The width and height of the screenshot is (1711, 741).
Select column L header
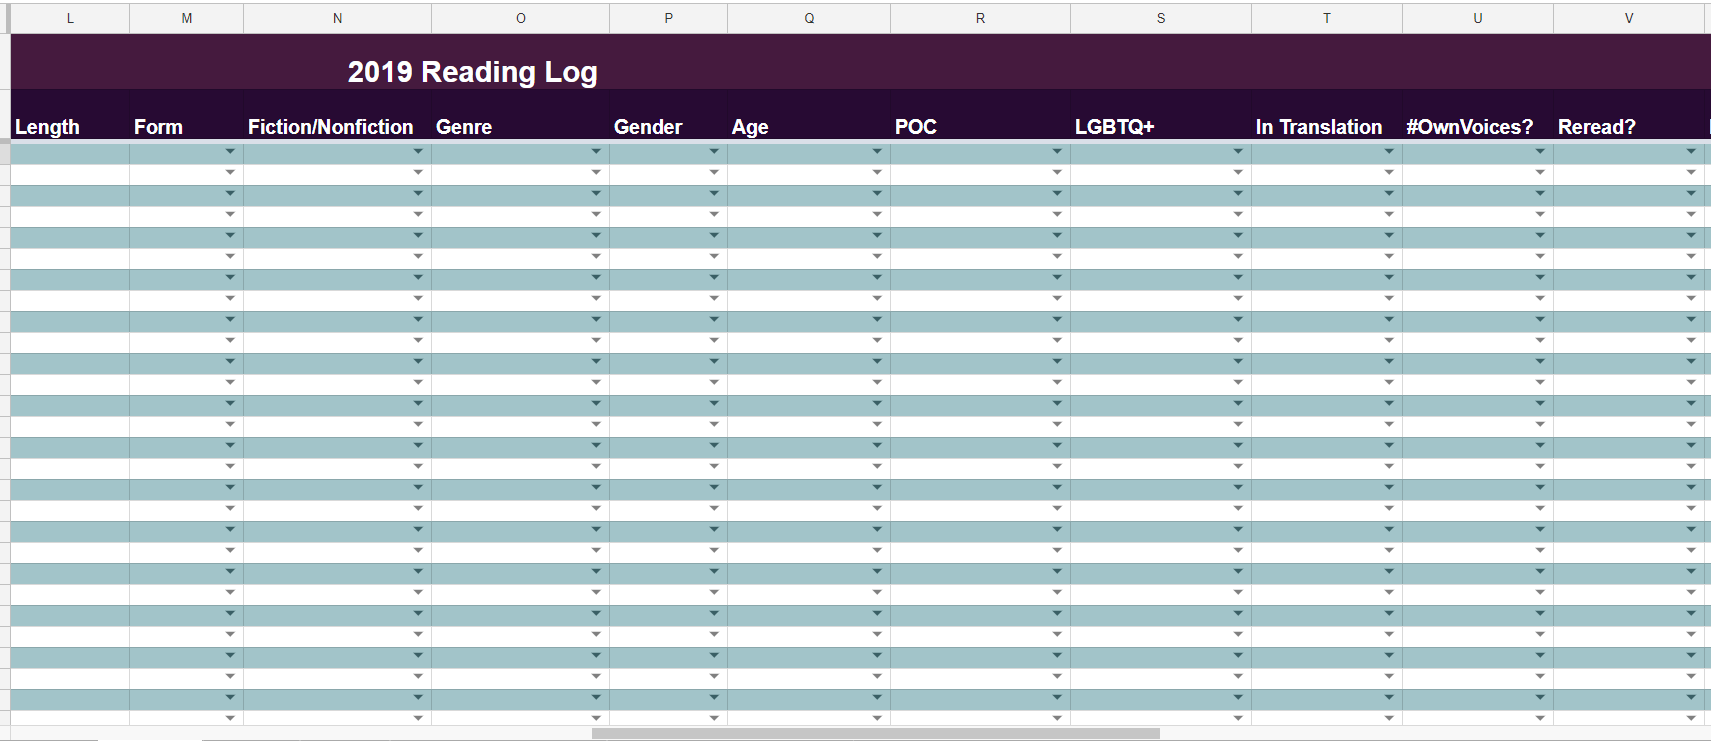click(70, 18)
